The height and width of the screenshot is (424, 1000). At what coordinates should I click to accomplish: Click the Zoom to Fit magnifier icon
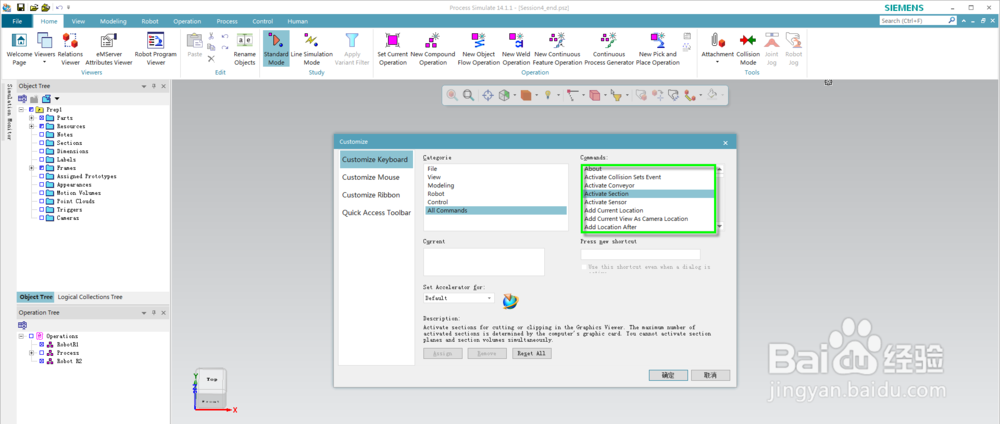(468, 95)
